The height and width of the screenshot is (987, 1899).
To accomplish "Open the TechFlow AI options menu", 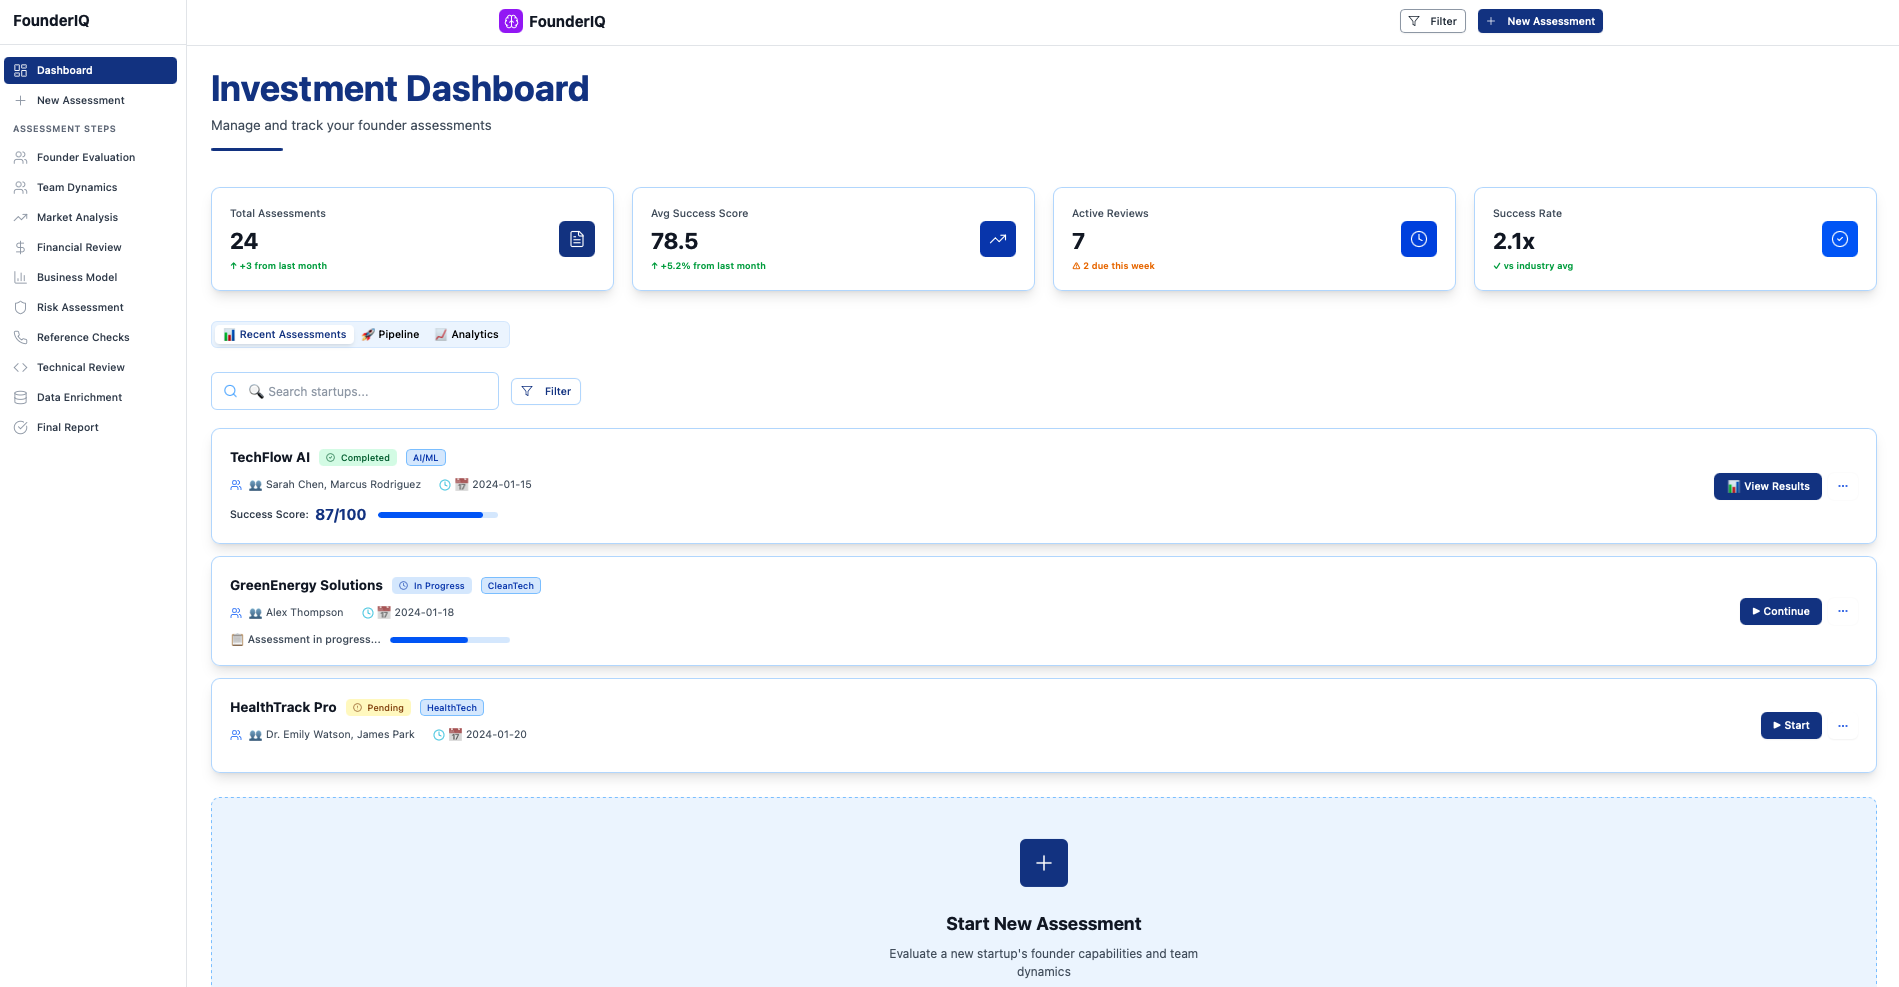I will [x=1843, y=486].
